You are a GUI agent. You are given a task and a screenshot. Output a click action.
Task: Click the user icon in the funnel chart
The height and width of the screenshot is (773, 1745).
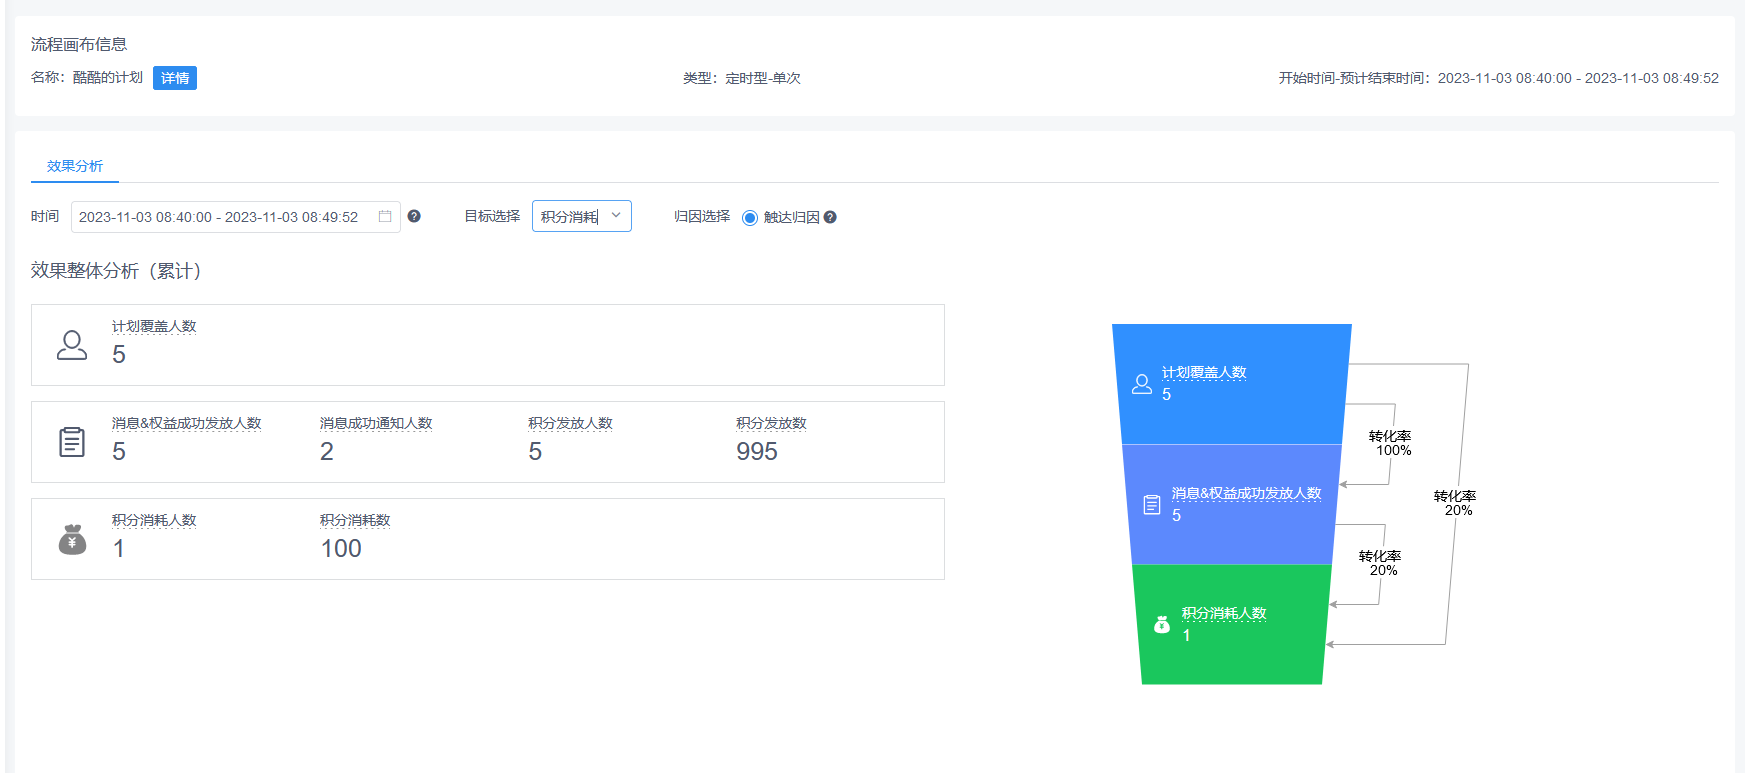pyautogui.click(x=1142, y=384)
